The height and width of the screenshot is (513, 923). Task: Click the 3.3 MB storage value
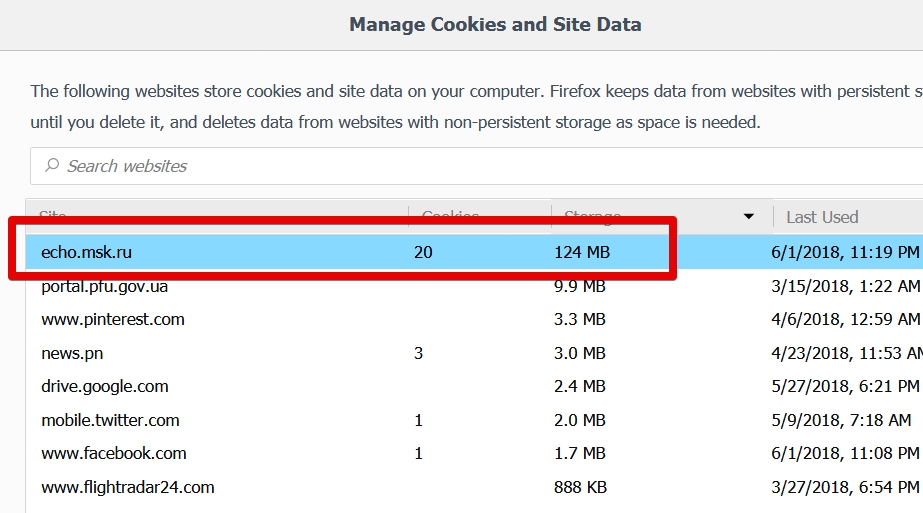click(579, 319)
